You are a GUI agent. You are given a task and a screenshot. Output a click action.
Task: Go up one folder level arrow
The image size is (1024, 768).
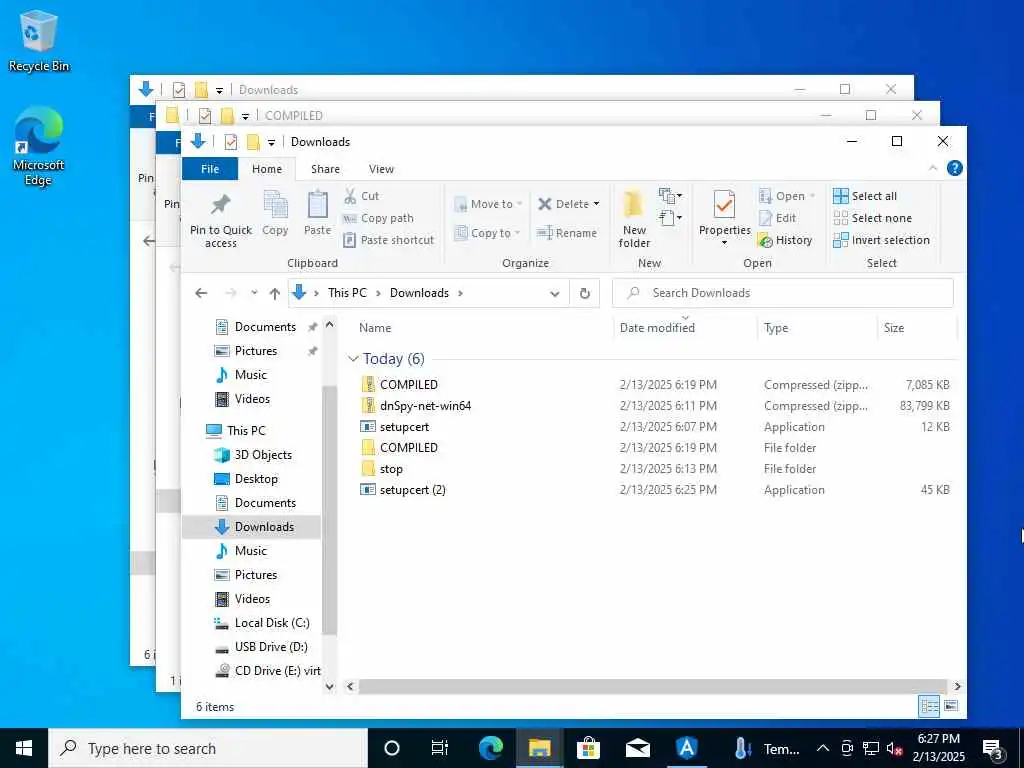click(275, 293)
